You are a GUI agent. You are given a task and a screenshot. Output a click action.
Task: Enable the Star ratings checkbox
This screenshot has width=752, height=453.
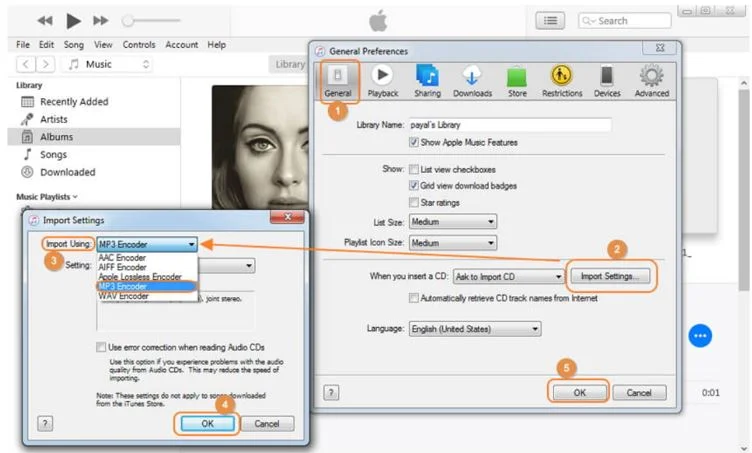[x=414, y=202]
